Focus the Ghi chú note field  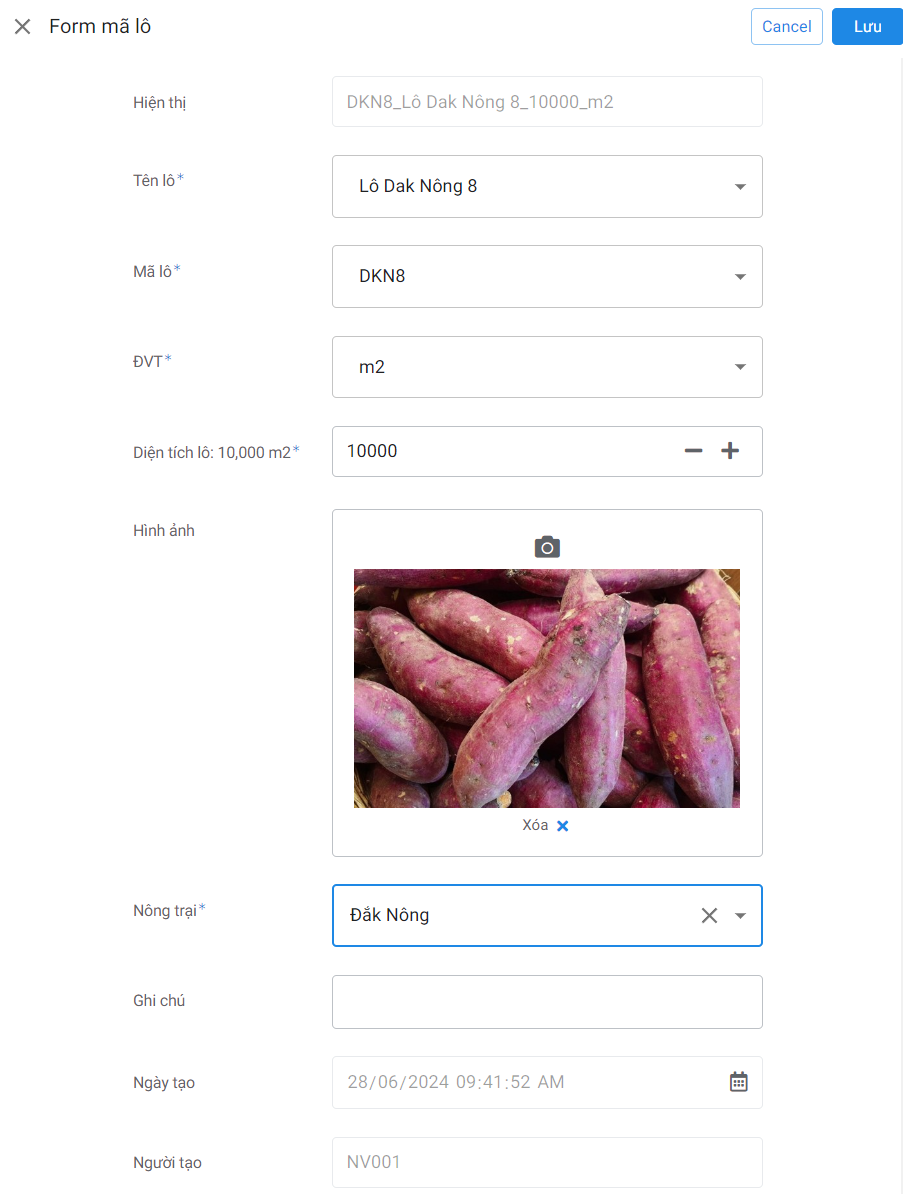coord(547,1002)
